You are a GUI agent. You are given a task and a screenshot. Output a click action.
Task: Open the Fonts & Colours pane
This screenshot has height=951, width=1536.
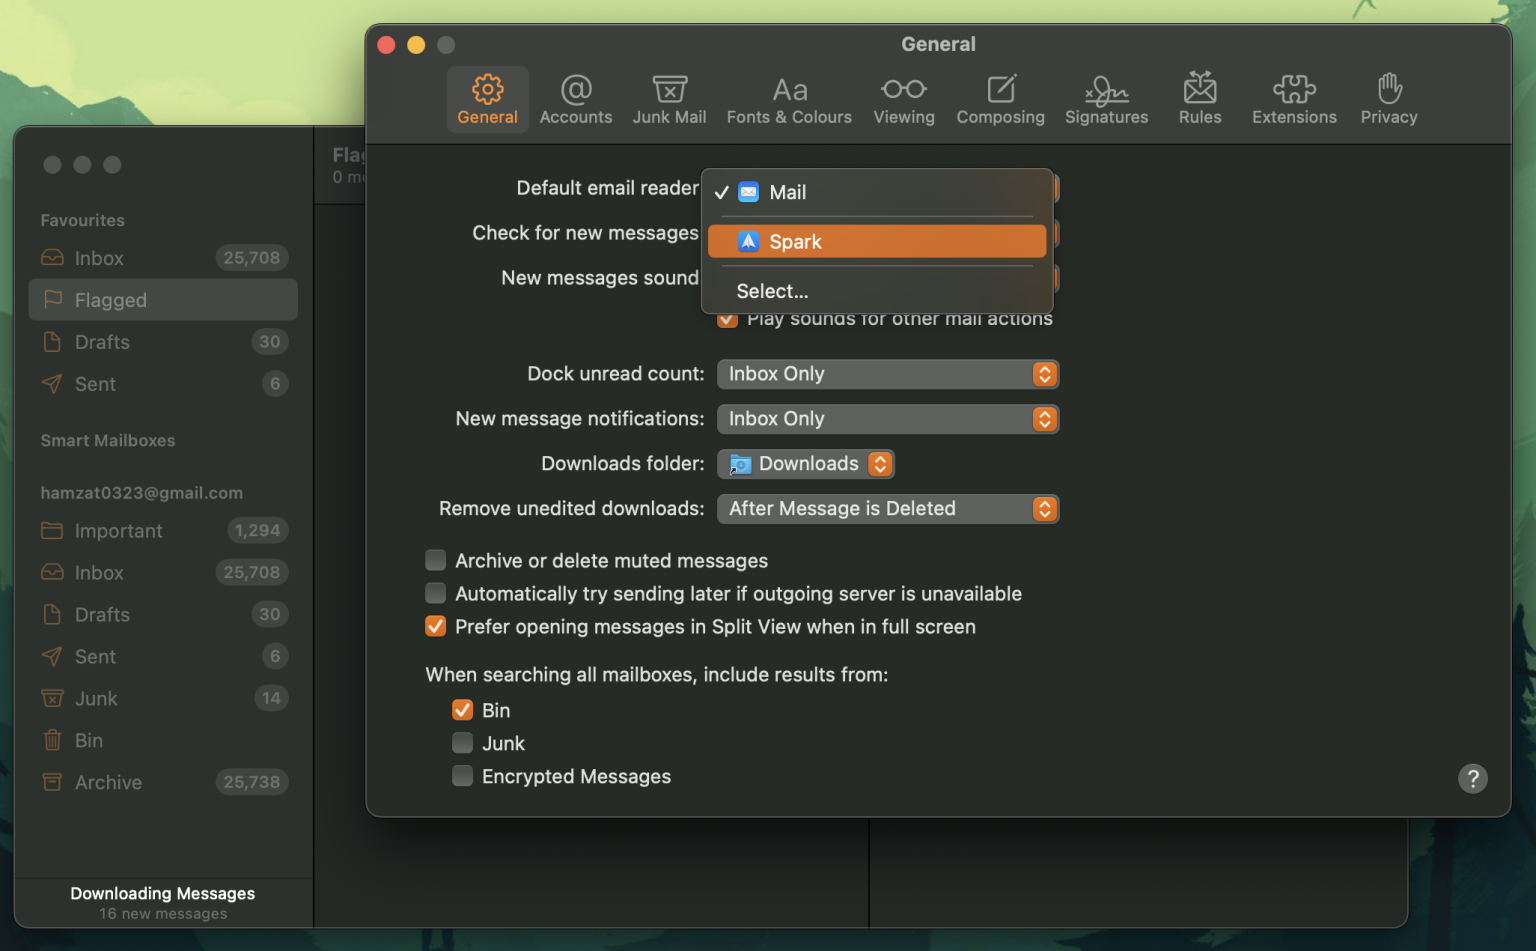tap(789, 98)
